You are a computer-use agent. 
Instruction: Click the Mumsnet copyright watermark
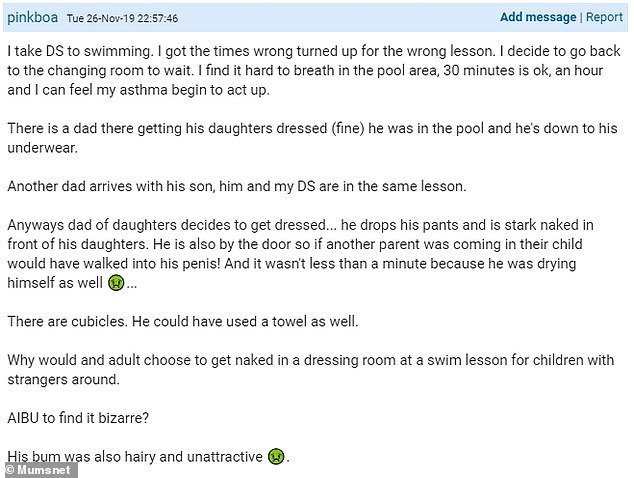[40, 468]
